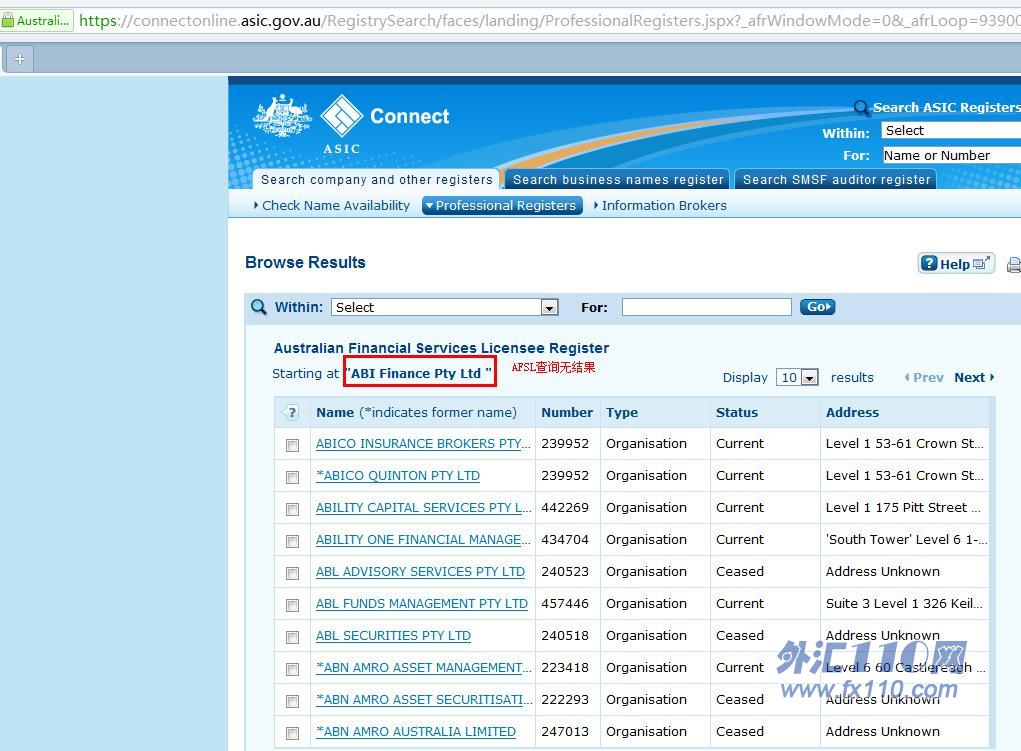Open *ABN AMRO ASSET SECURITISATI link
This screenshot has width=1021, height=751.
424,699
